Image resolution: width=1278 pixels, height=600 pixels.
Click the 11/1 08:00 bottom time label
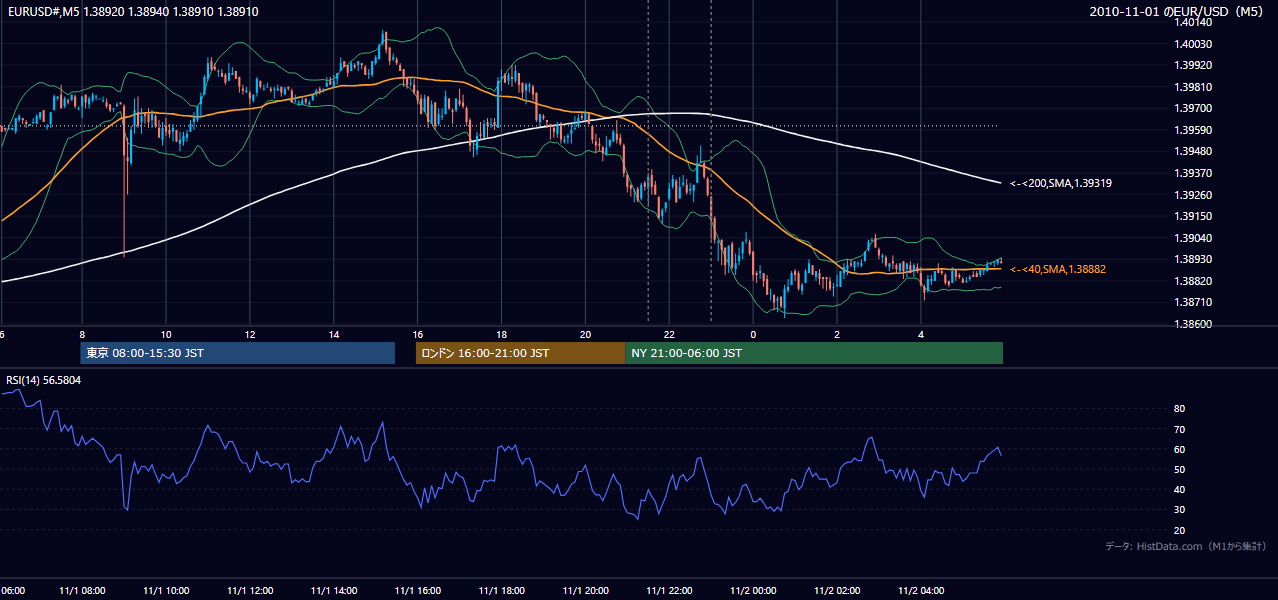click(83, 590)
